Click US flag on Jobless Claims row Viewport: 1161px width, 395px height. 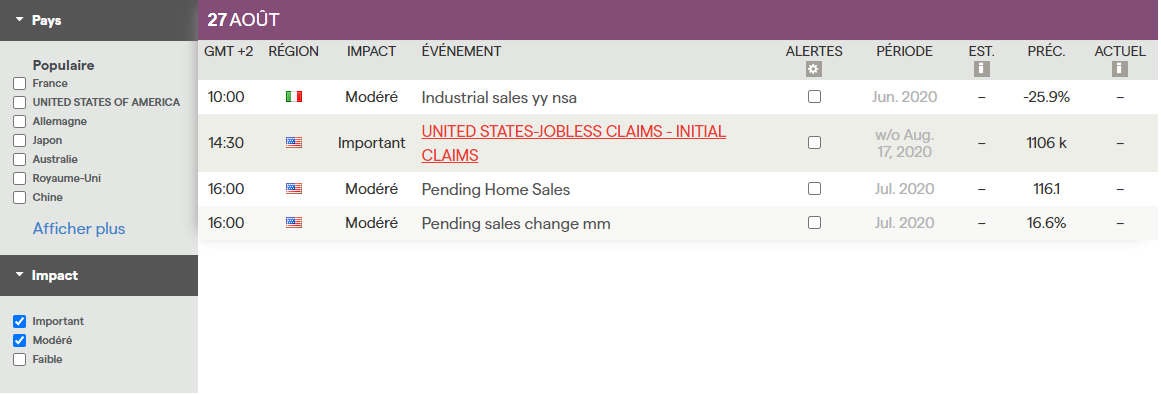point(294,142)
